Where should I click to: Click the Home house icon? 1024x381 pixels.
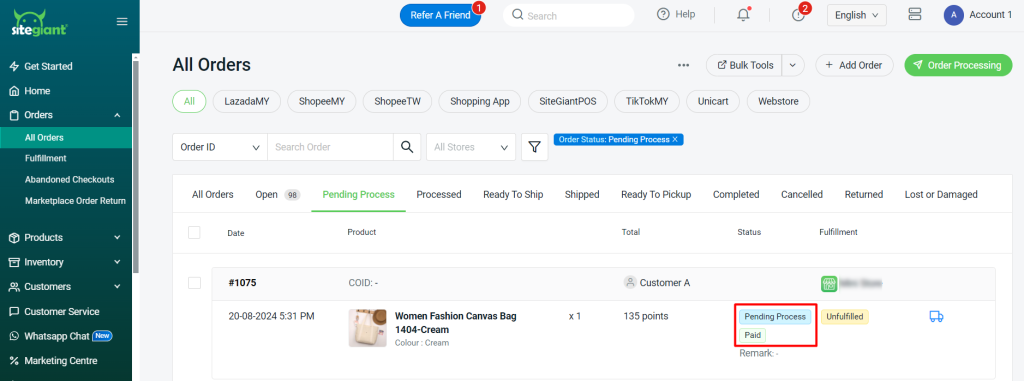click(14, 91)
